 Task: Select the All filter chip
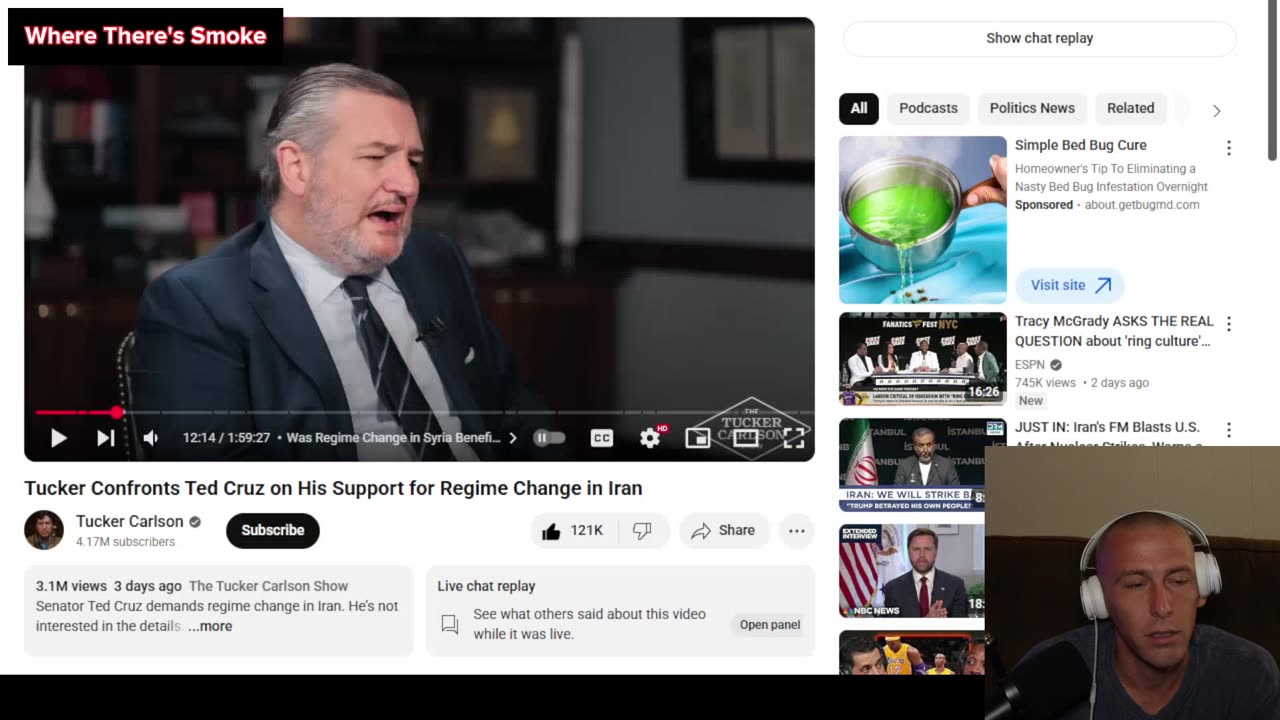pyautogui.click(x=859, y=108)
